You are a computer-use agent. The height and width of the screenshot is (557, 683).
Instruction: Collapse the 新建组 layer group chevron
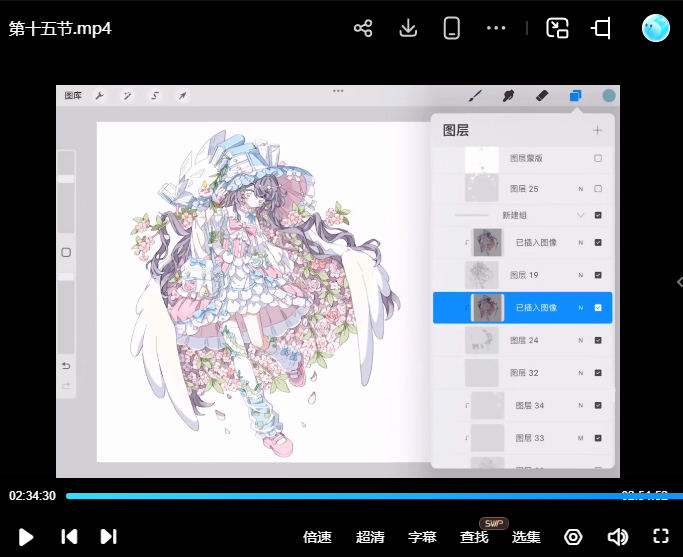[x=580, y=215]
